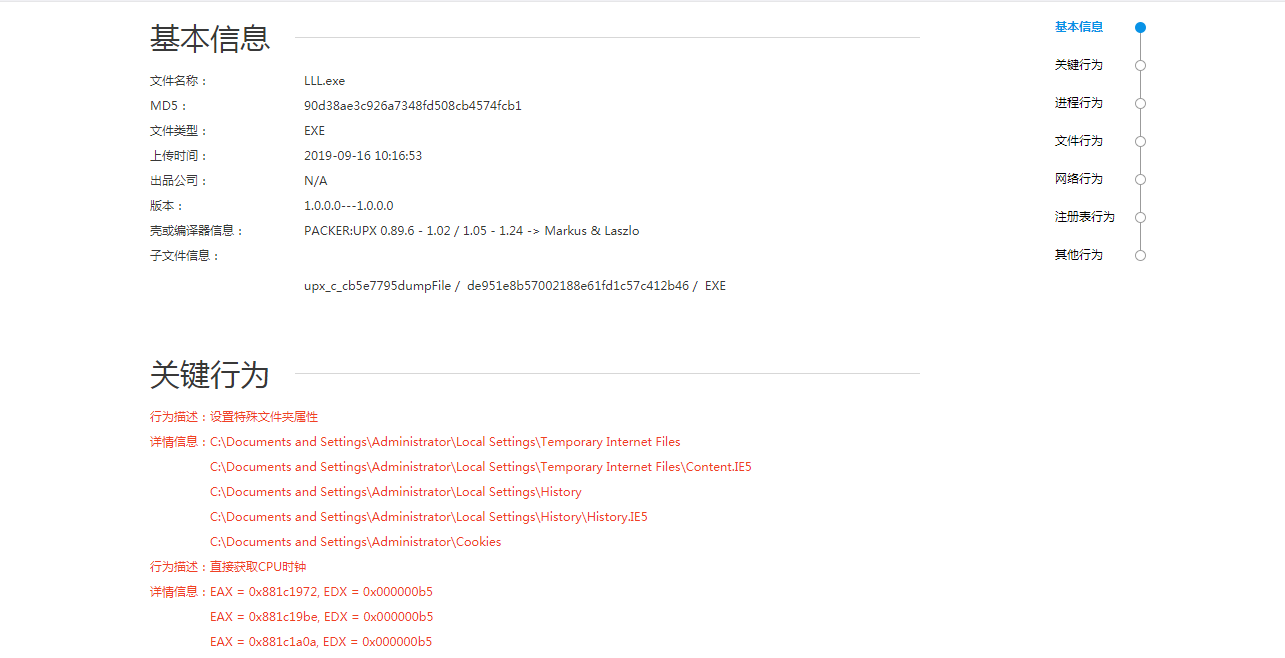Jump to the 关键行为 section via side navigation

1078,65
